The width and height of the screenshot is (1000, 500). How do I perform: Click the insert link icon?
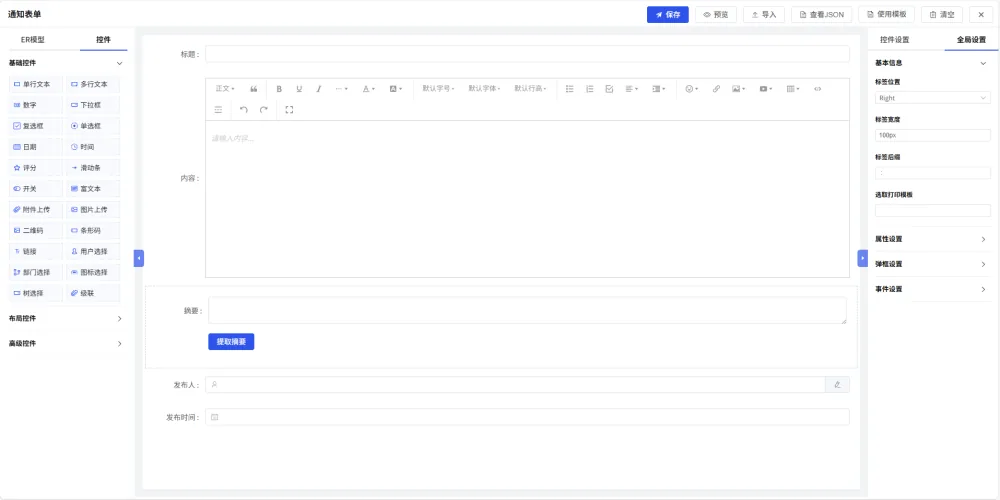point(716,89)
